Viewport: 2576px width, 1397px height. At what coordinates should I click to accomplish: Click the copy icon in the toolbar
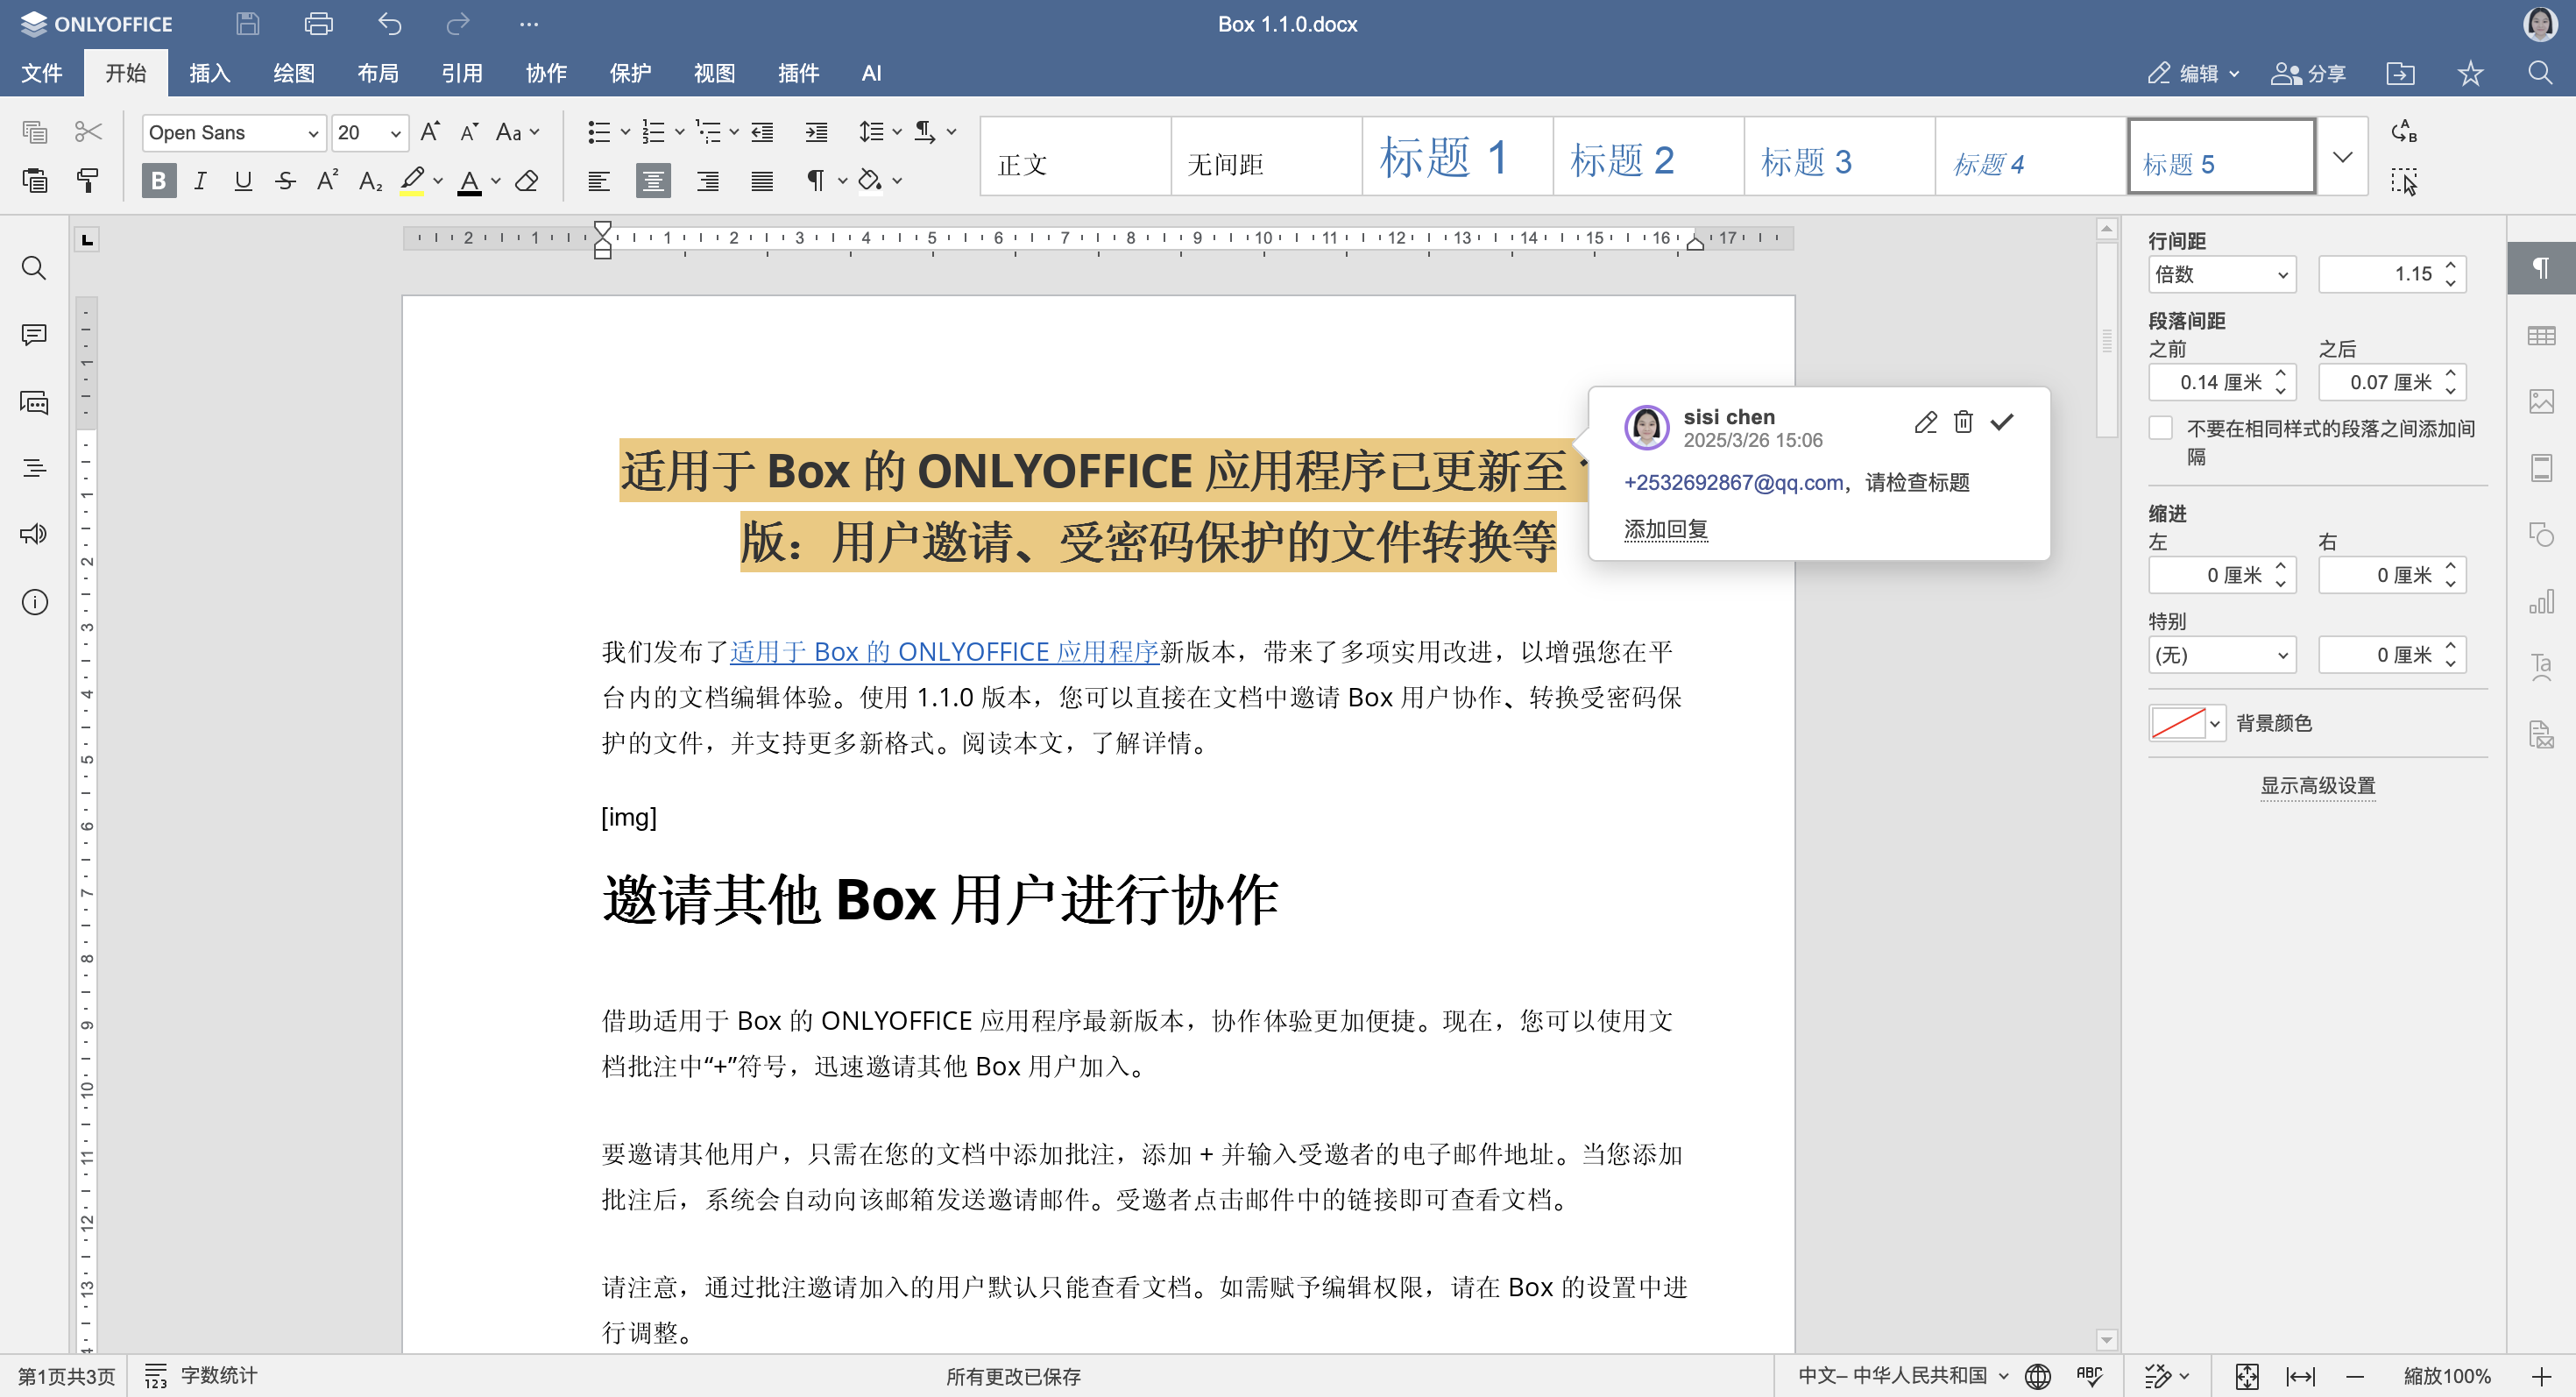(x=35, y=132)
